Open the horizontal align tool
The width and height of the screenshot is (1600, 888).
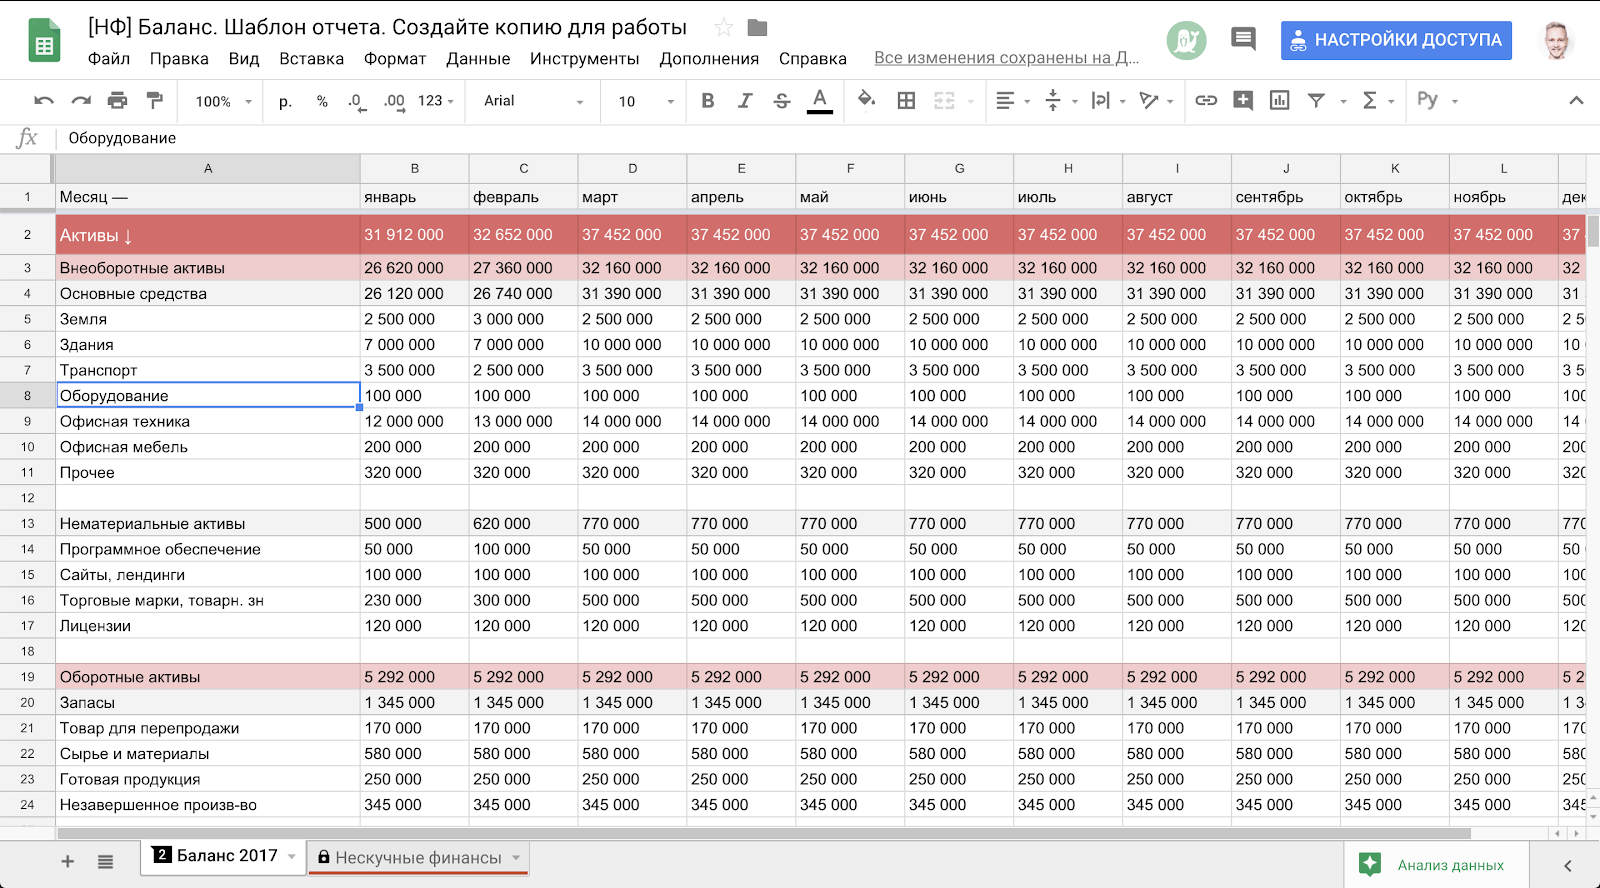1005,101
